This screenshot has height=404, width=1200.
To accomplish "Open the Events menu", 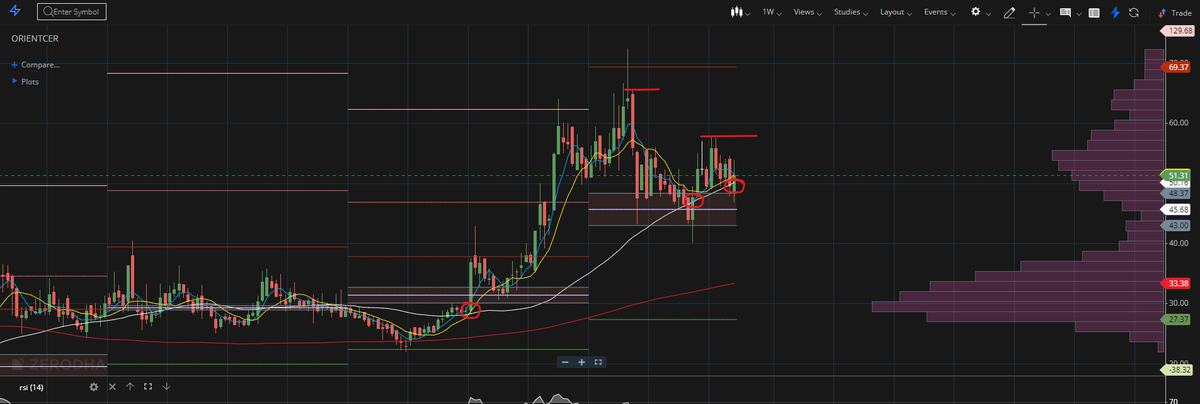I will coord(940,12).
